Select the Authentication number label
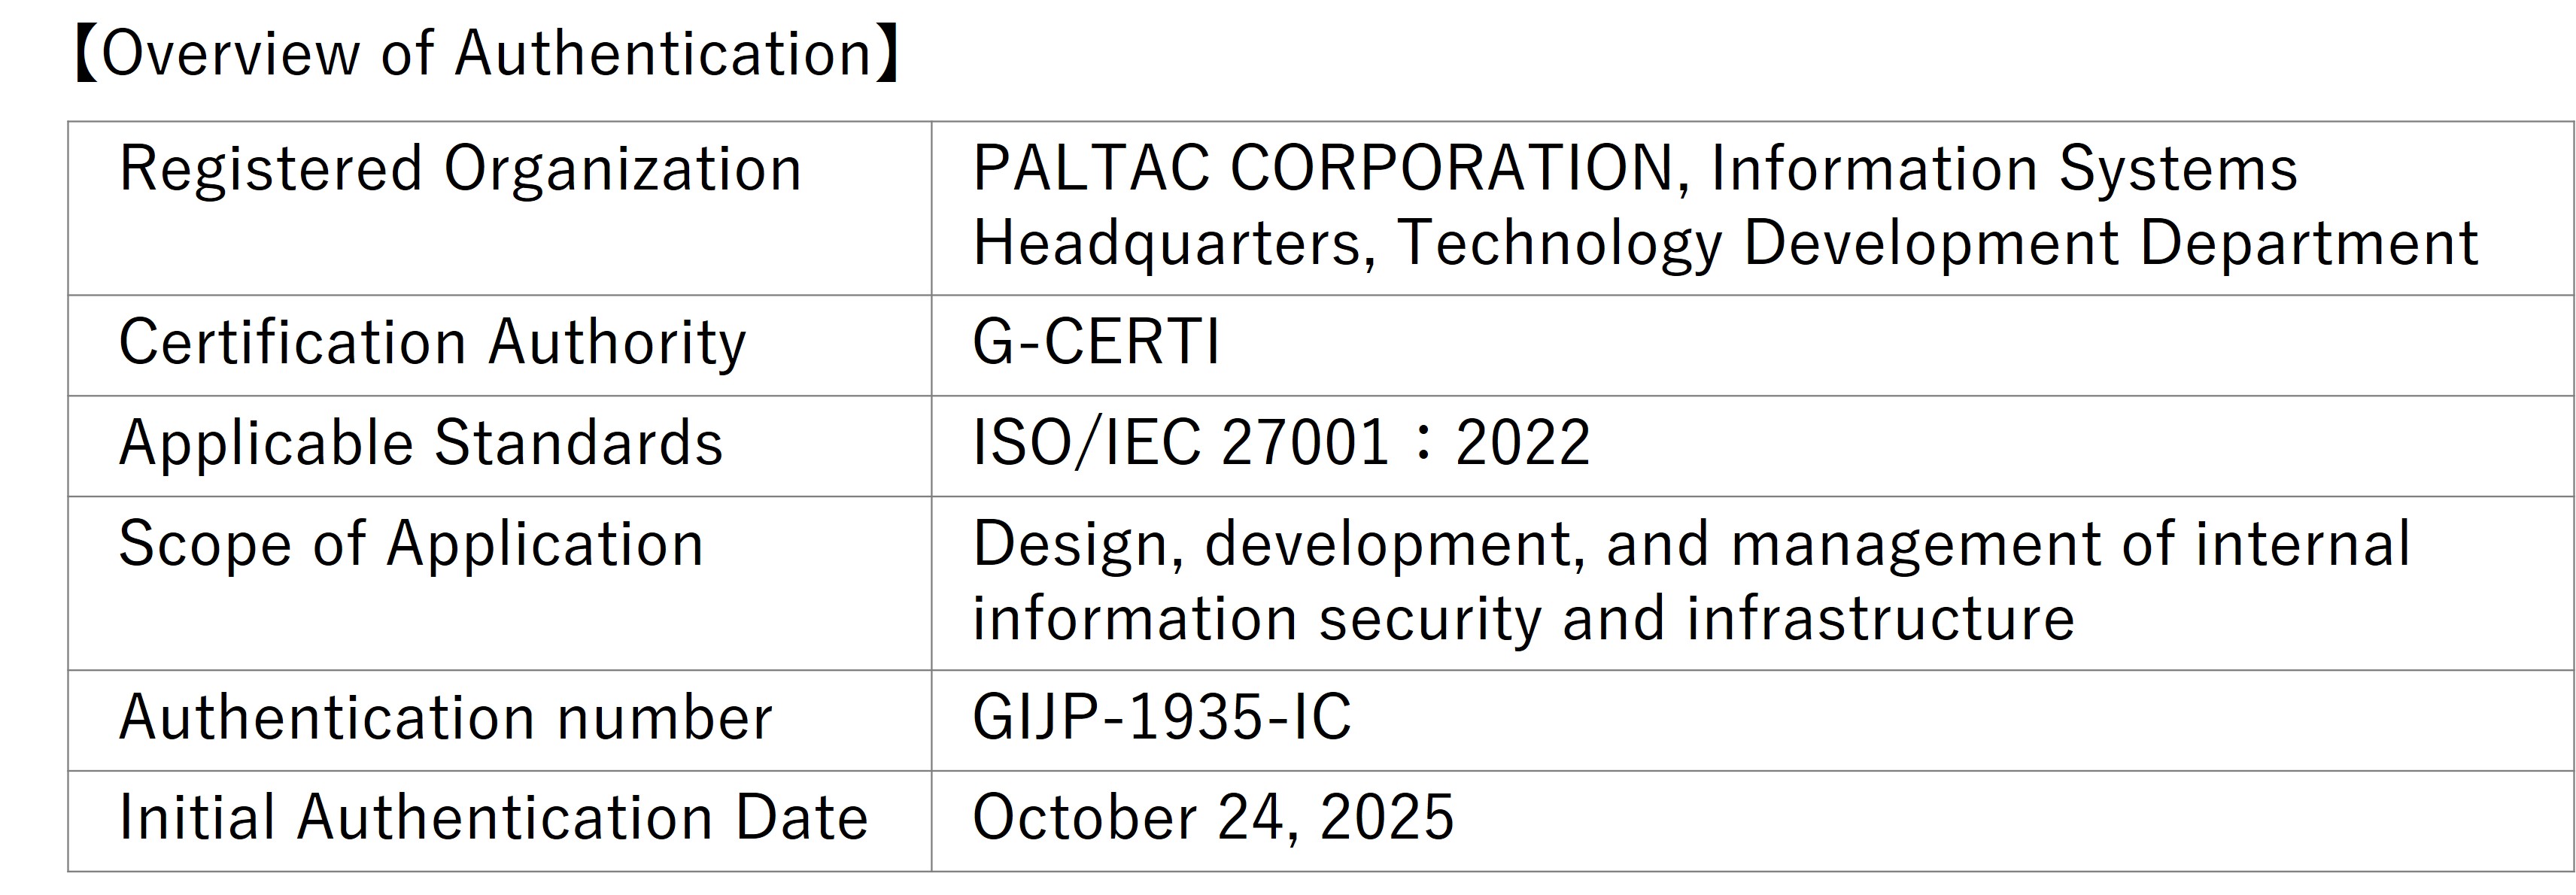 (445, 718)
